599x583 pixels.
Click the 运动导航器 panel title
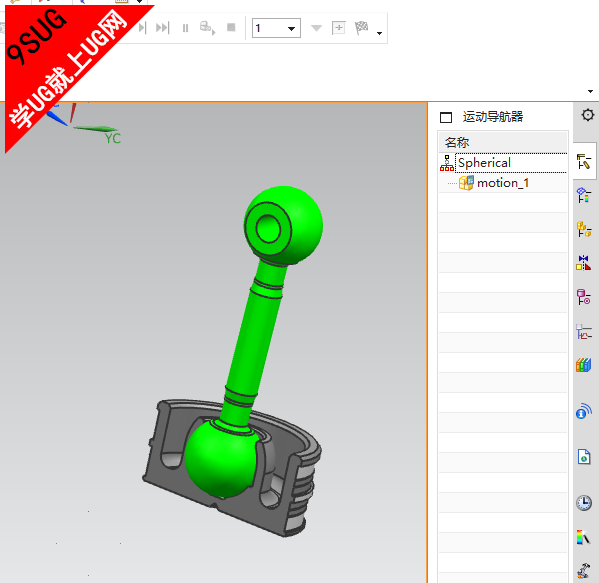[x=493, y=117]
